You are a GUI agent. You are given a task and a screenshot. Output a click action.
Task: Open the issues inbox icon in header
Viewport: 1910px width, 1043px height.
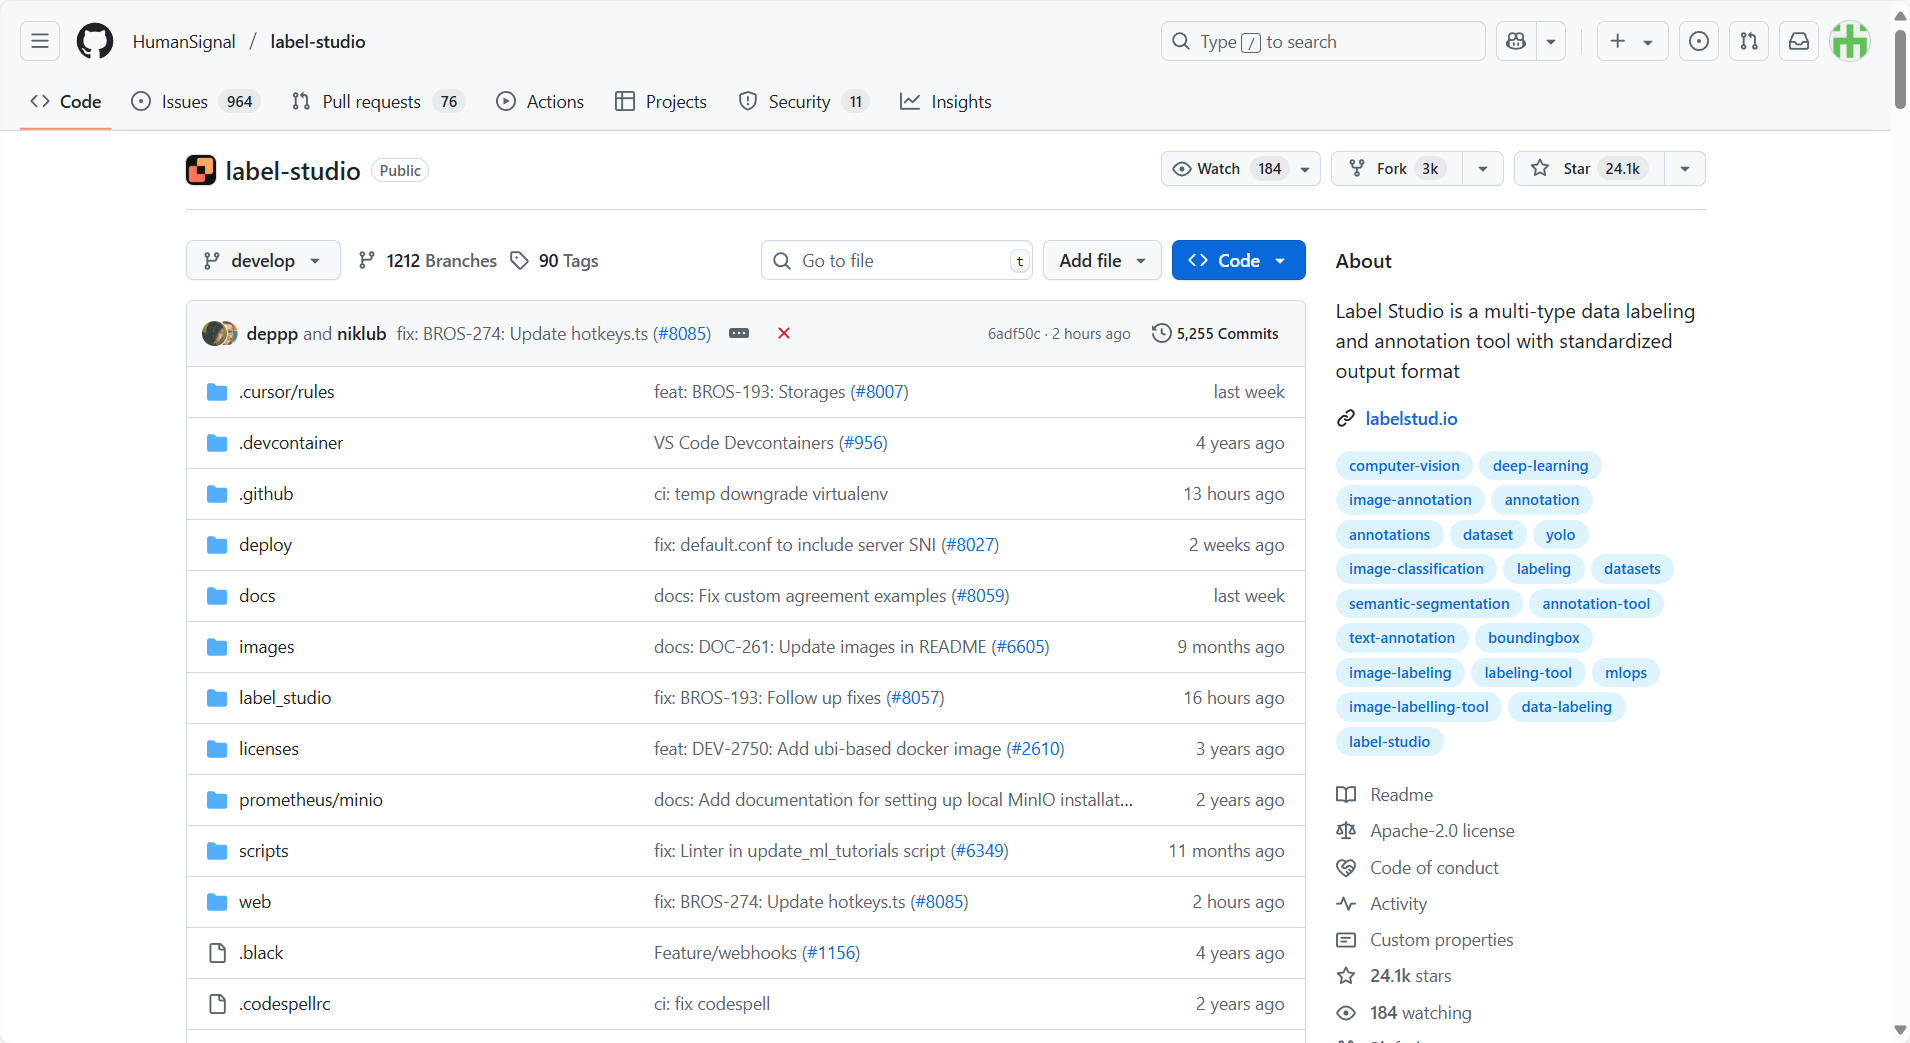1698,41
